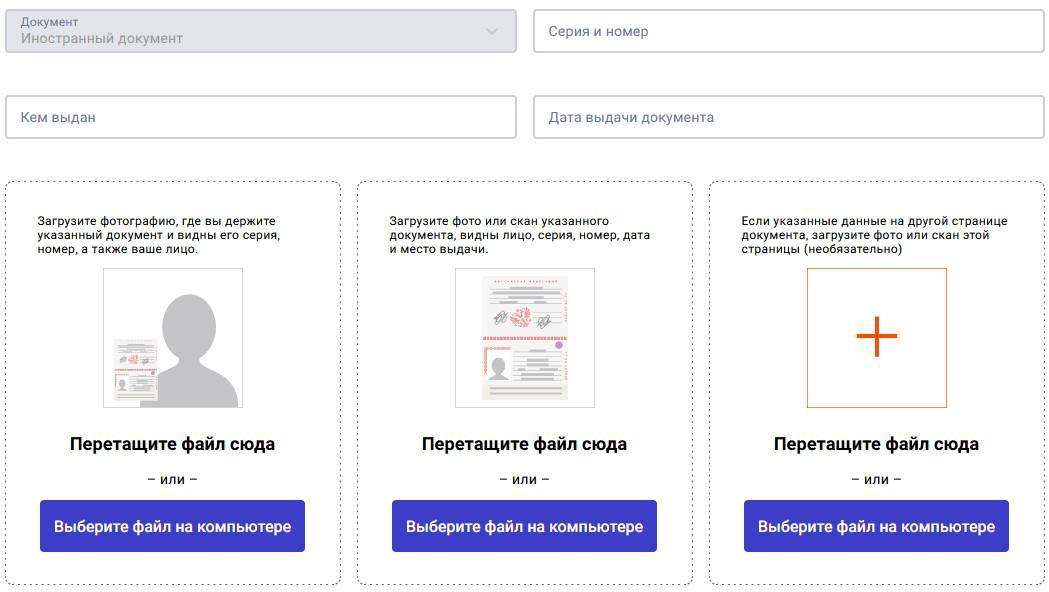Choose file button under passport scan upload
Image resolution: width=1049 pixels, height=592 pixels.
click(524, 526)
